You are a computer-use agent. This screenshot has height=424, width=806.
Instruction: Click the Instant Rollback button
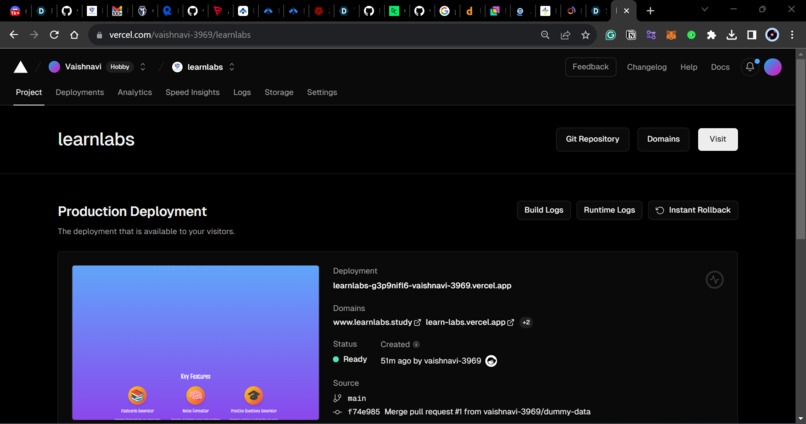pos(693,210)
